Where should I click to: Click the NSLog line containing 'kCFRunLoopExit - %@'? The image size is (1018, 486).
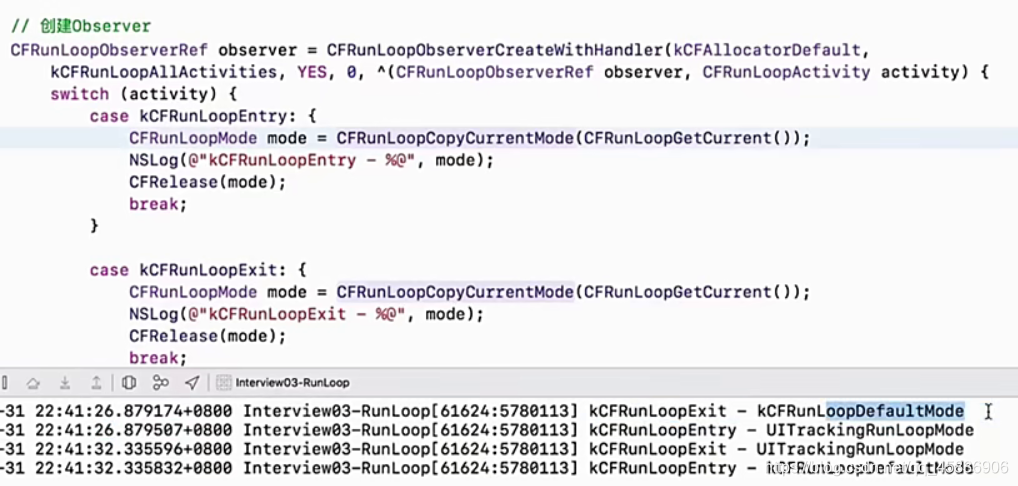click(x=306, y=315)
